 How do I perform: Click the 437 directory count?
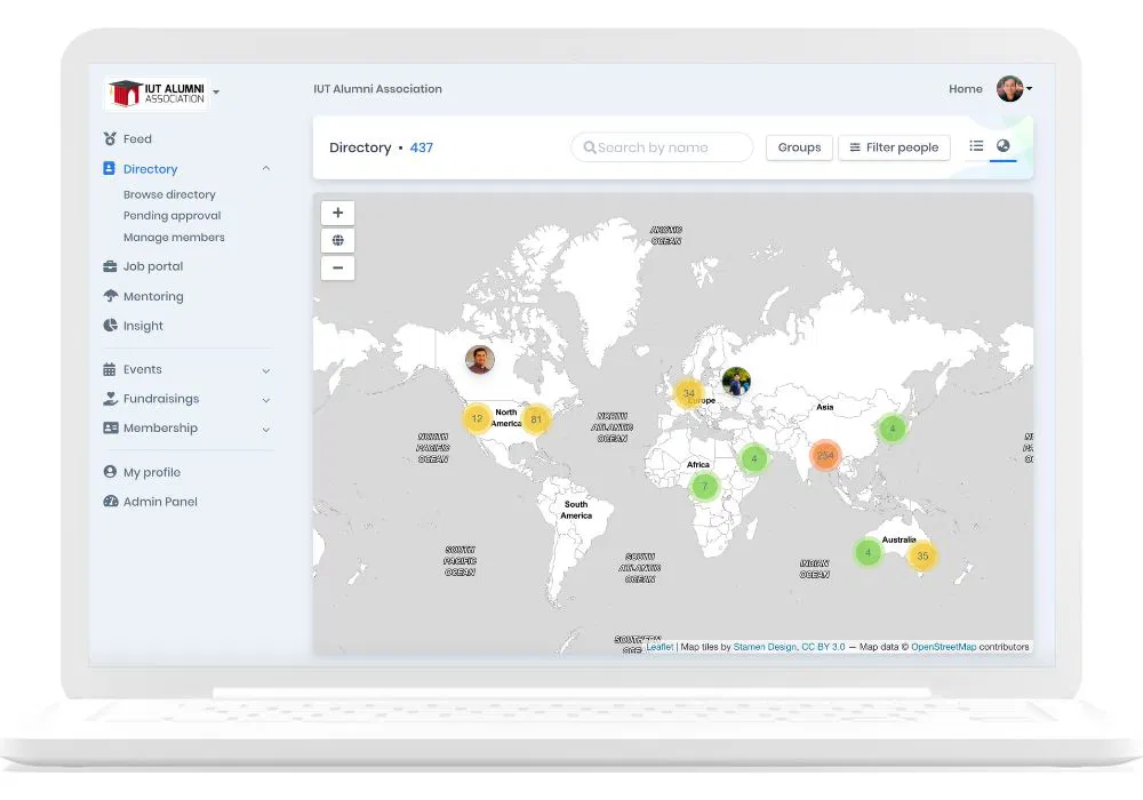(x=421, y=147)
